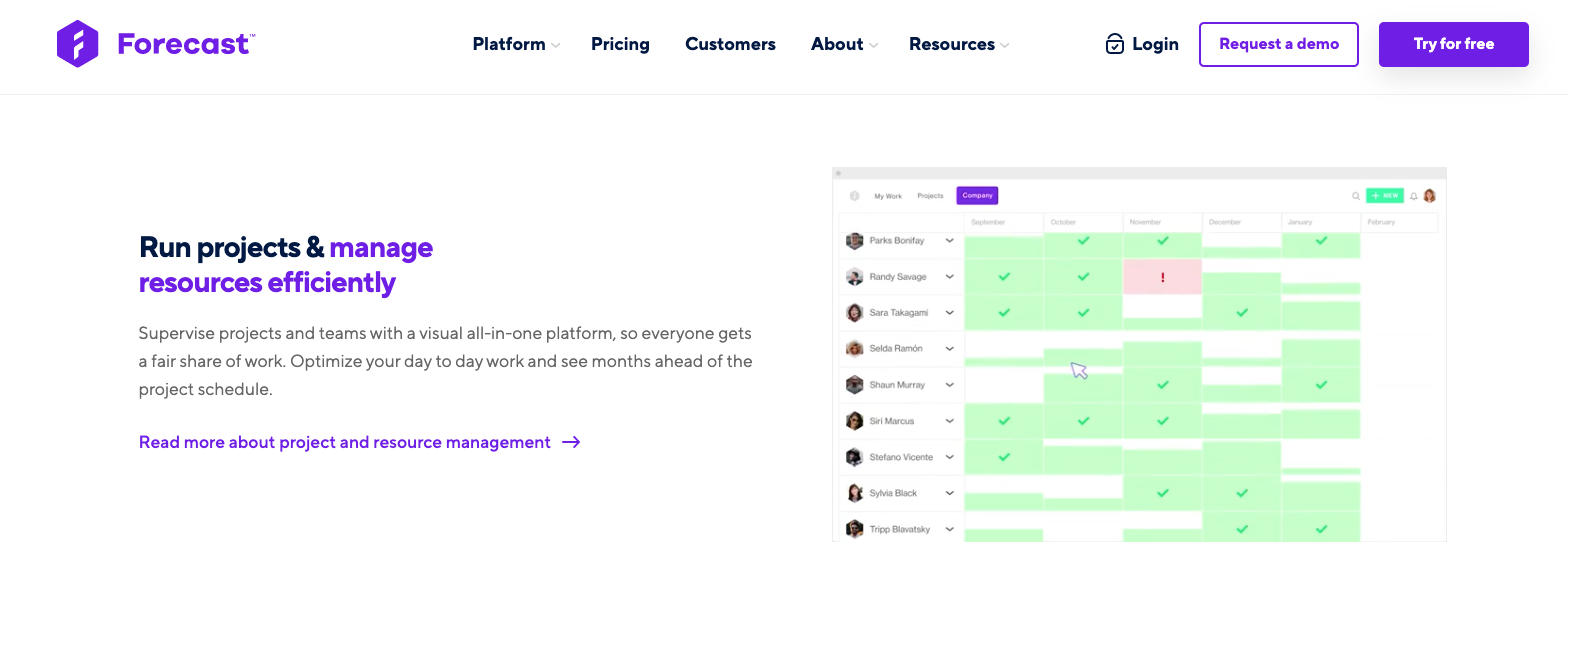This screenshot has width=1569, height=646.
Task: Go to the Pricing page
Action: tap(620, 44)
